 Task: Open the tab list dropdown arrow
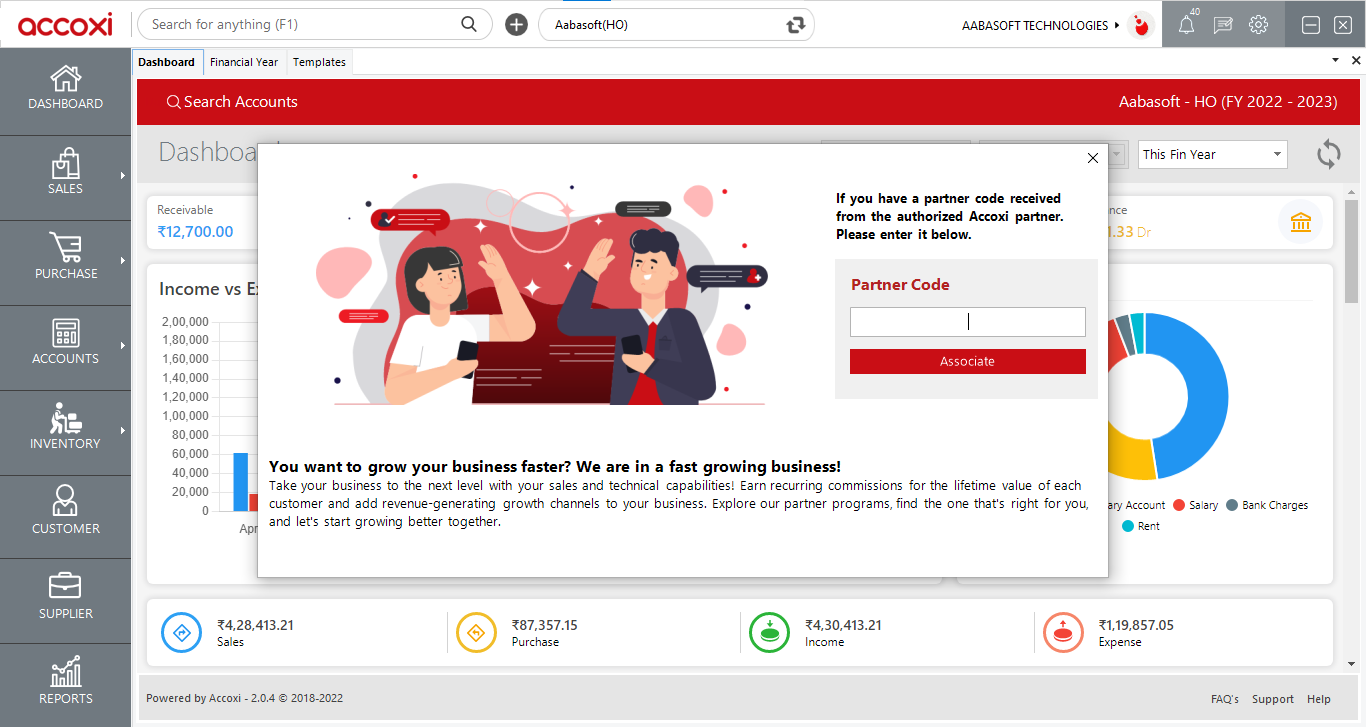tap(1336, 60)
